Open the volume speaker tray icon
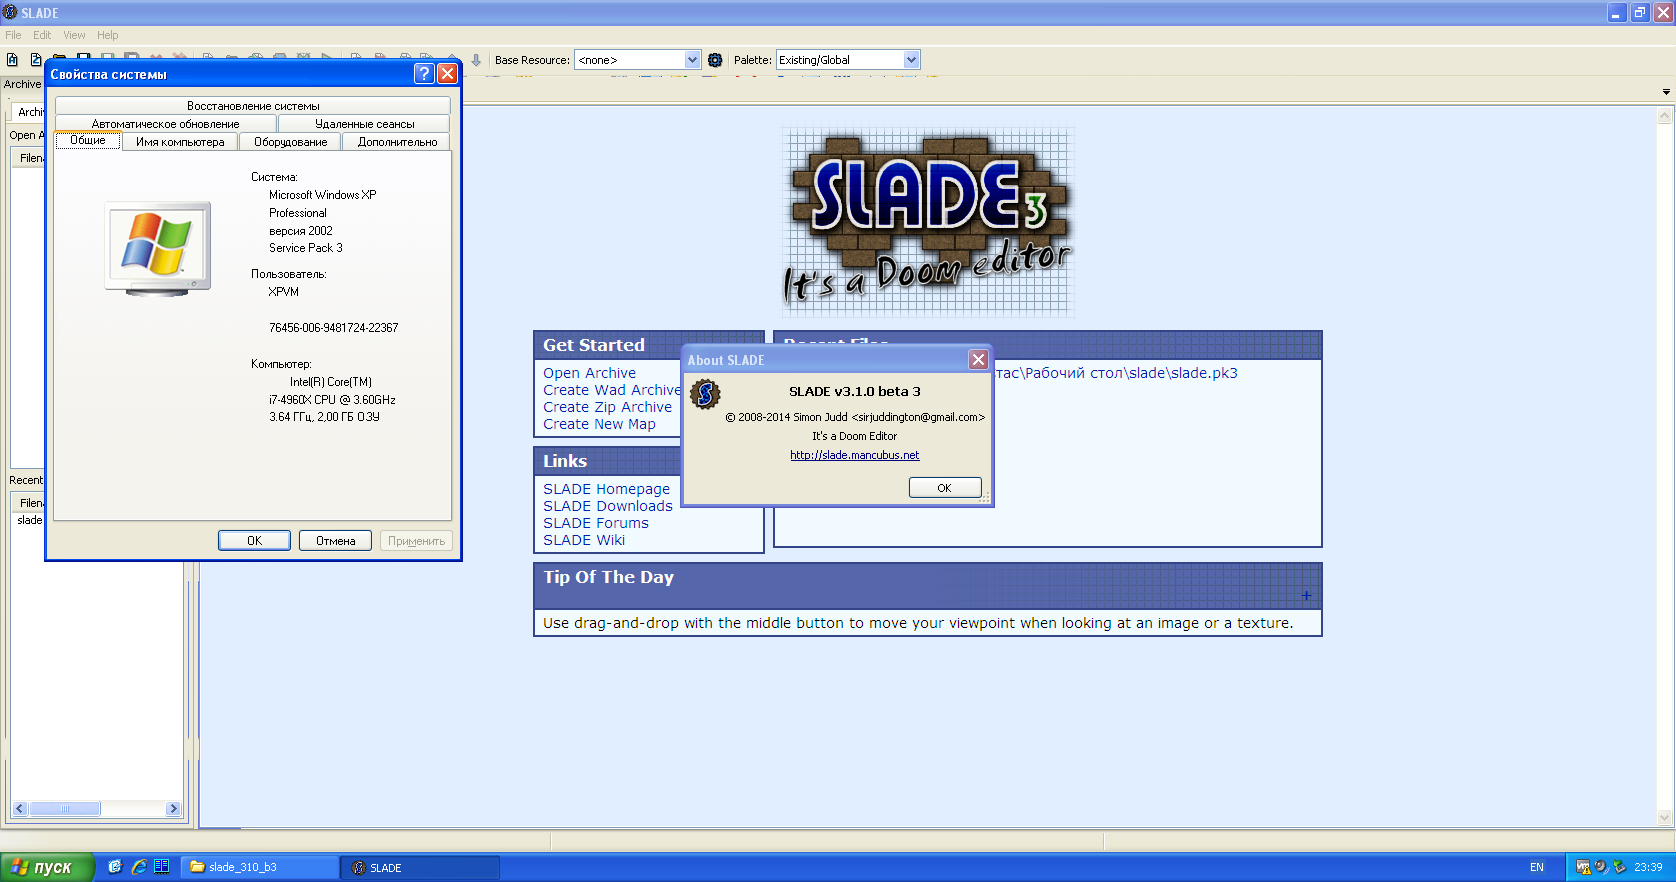 pyautogui.click(x=1601, y=867)
